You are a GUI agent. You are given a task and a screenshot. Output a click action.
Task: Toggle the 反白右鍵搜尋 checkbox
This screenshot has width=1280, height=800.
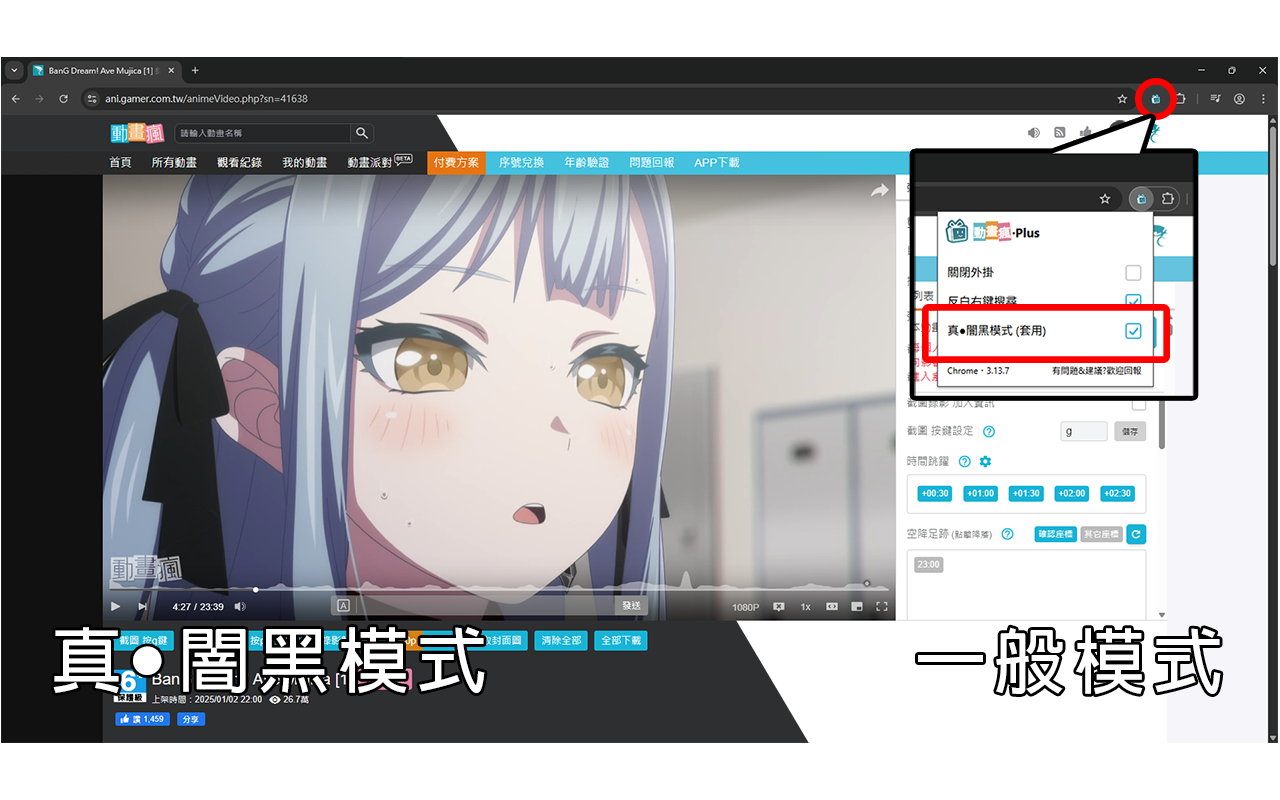[1133, 301]
